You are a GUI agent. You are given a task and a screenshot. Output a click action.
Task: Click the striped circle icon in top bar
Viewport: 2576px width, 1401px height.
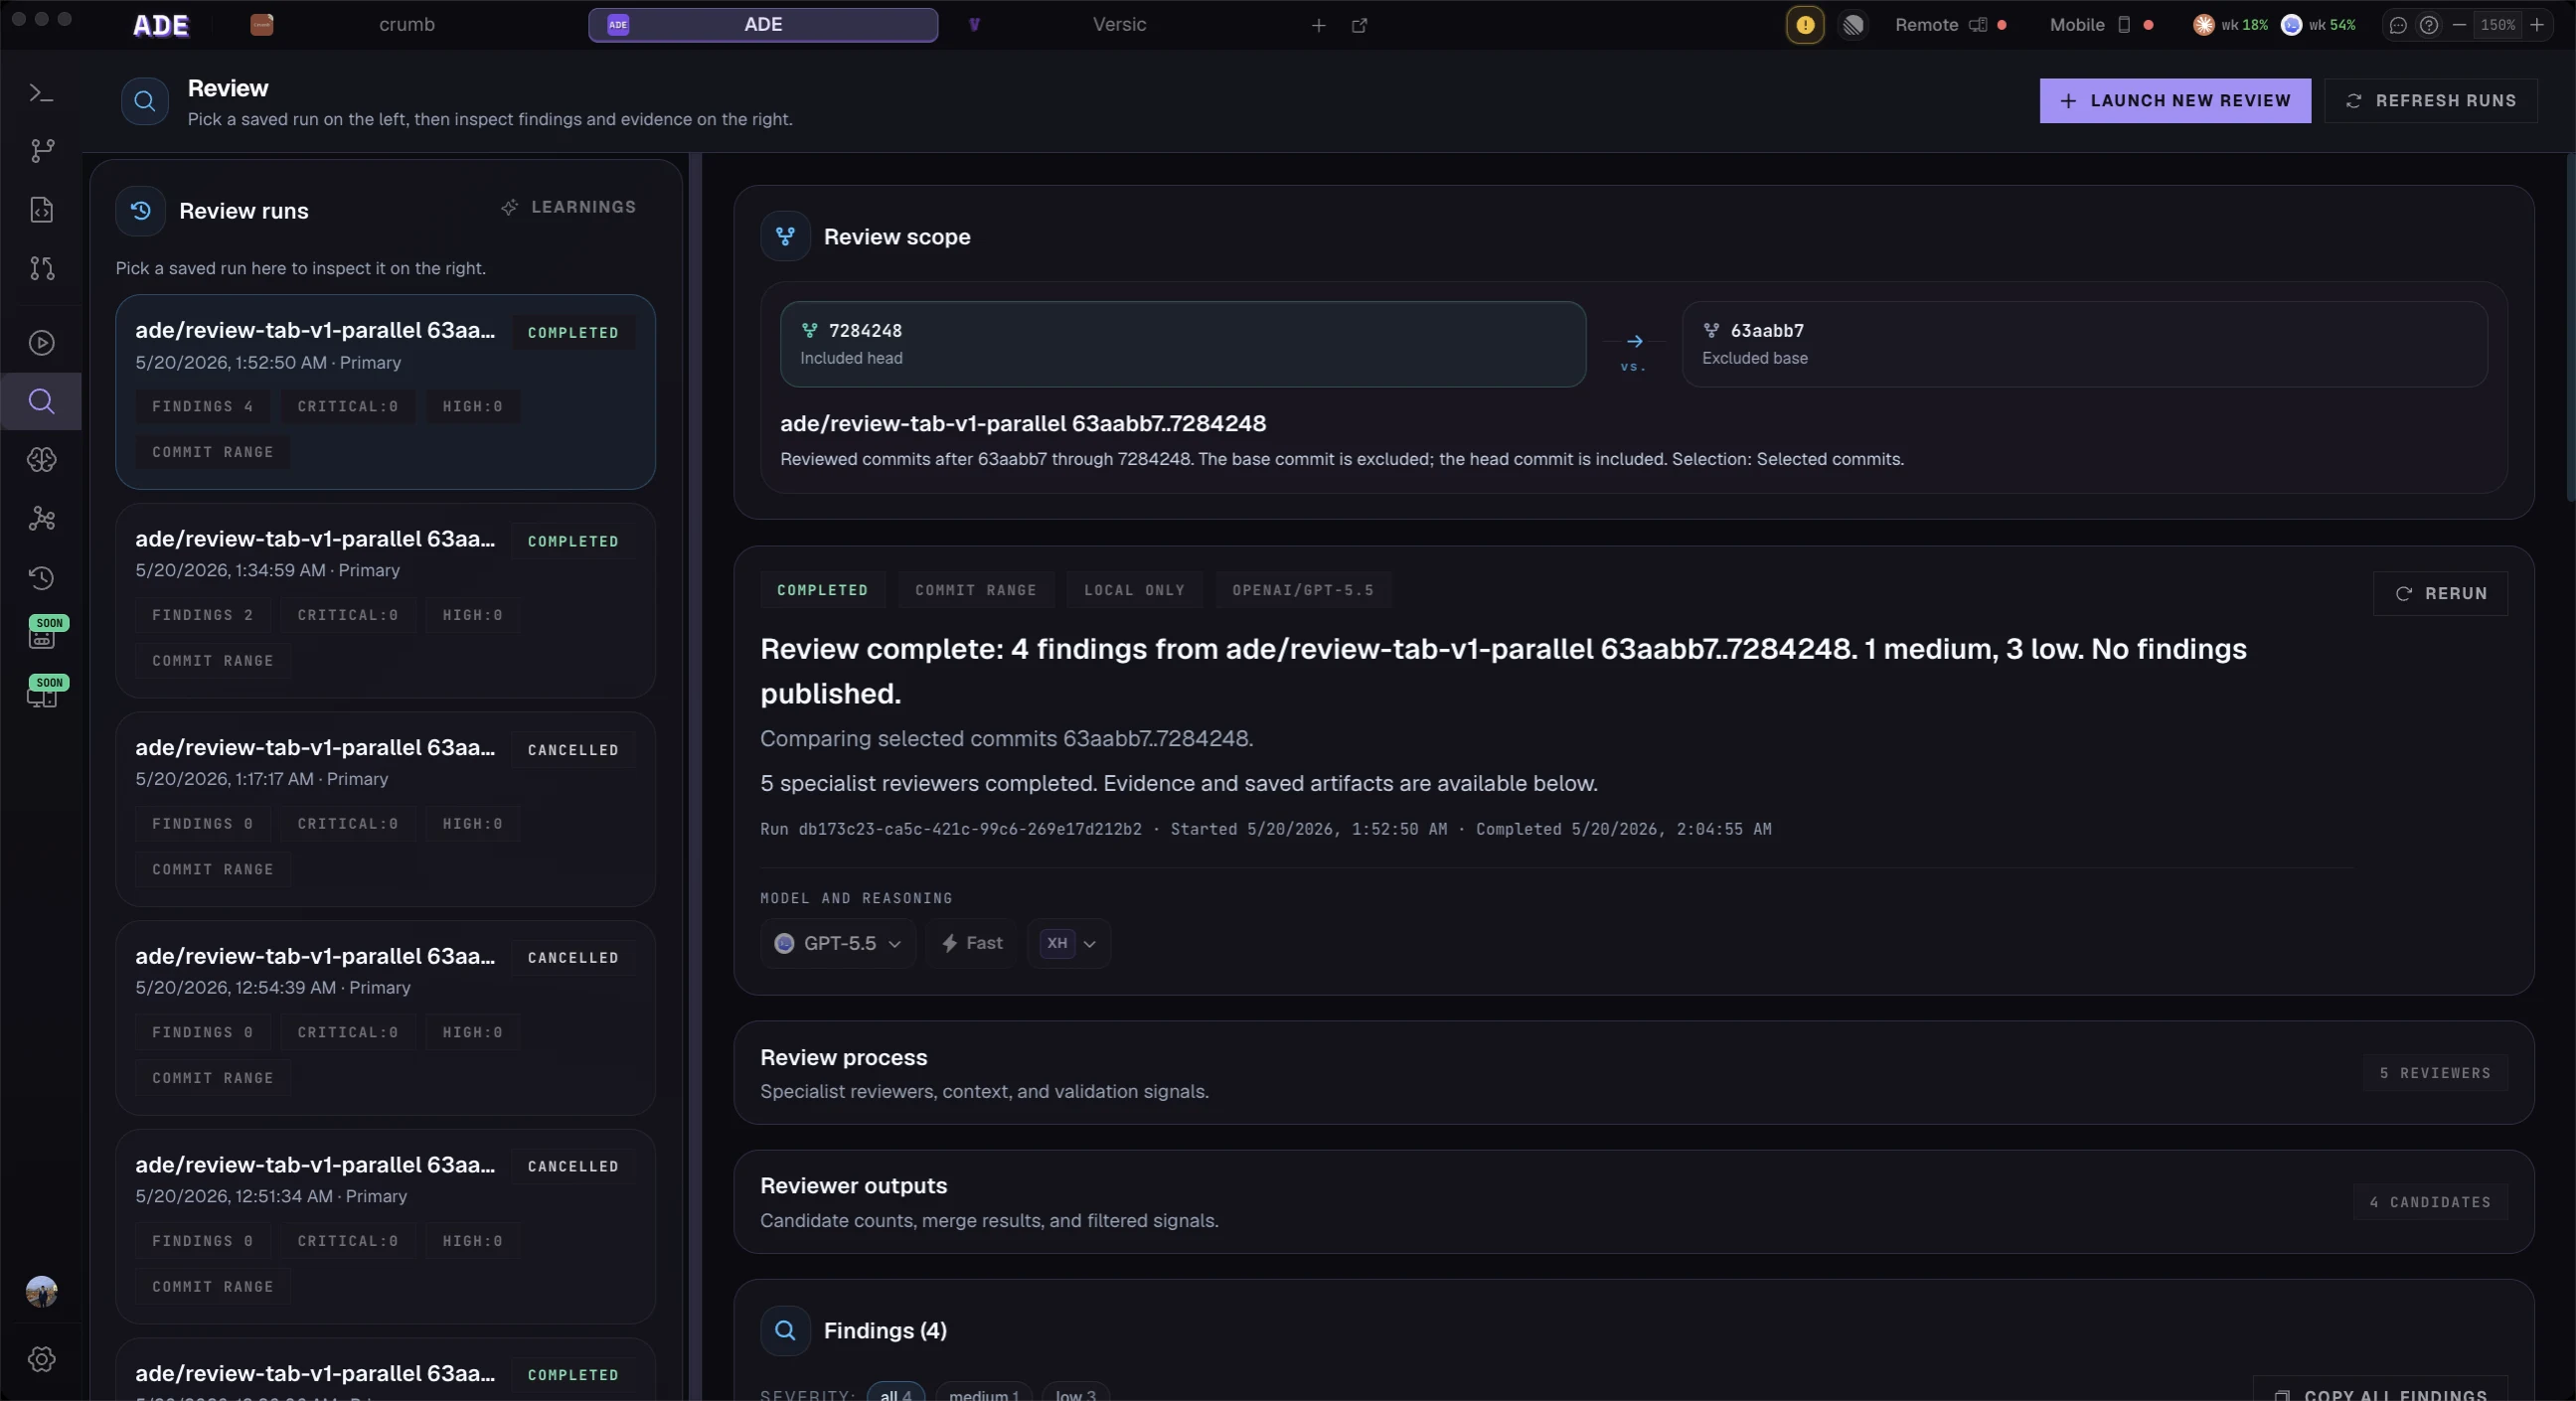(1853, 25)
